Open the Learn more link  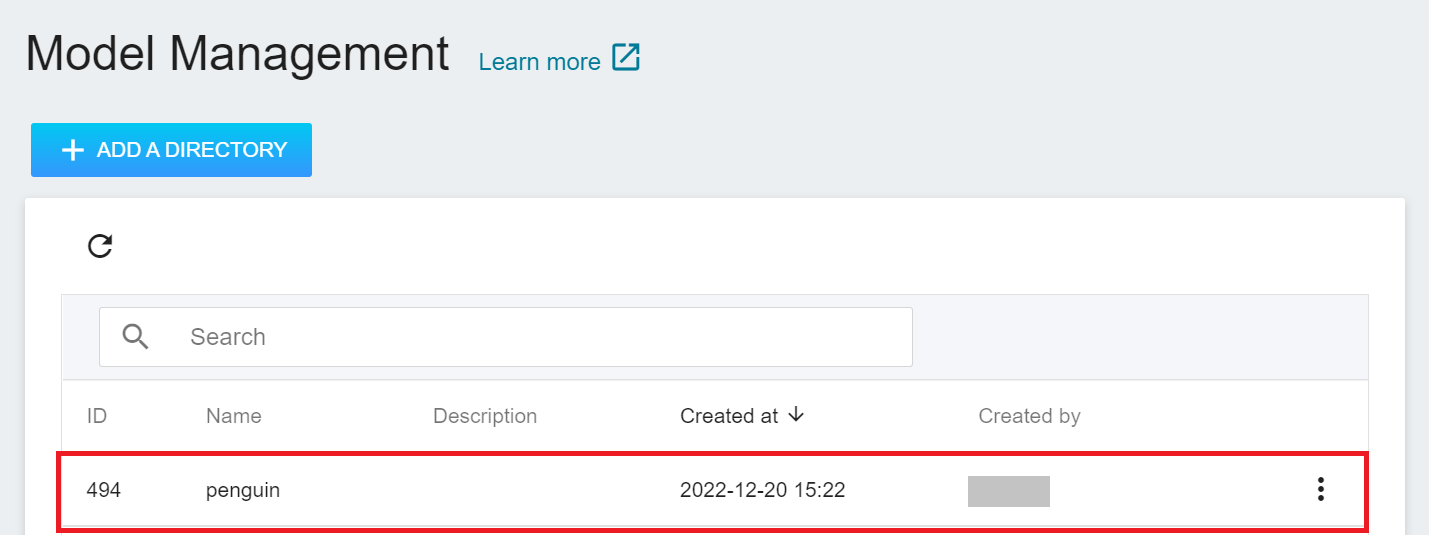pyautogui.click(x=539, y=62)
